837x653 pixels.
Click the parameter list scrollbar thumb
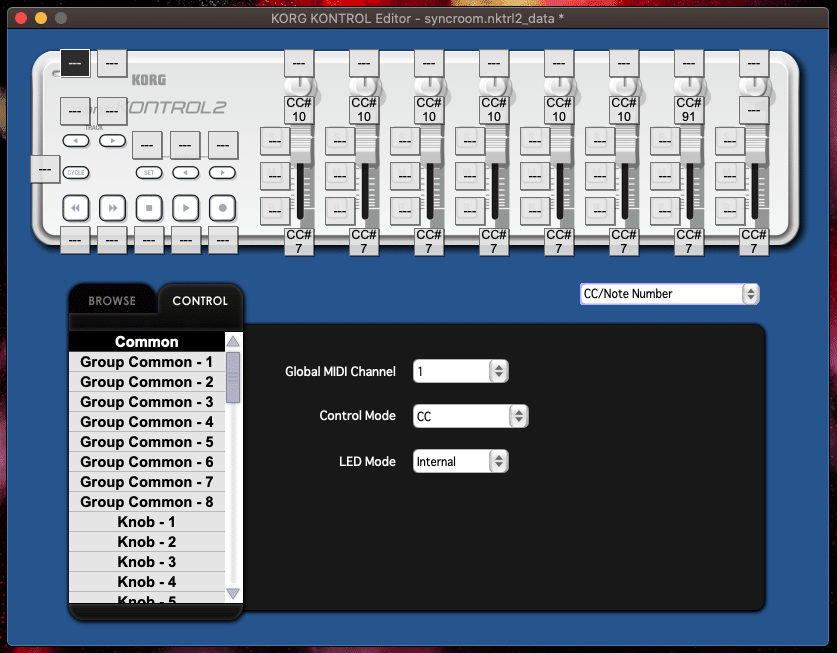click(233, 377)
